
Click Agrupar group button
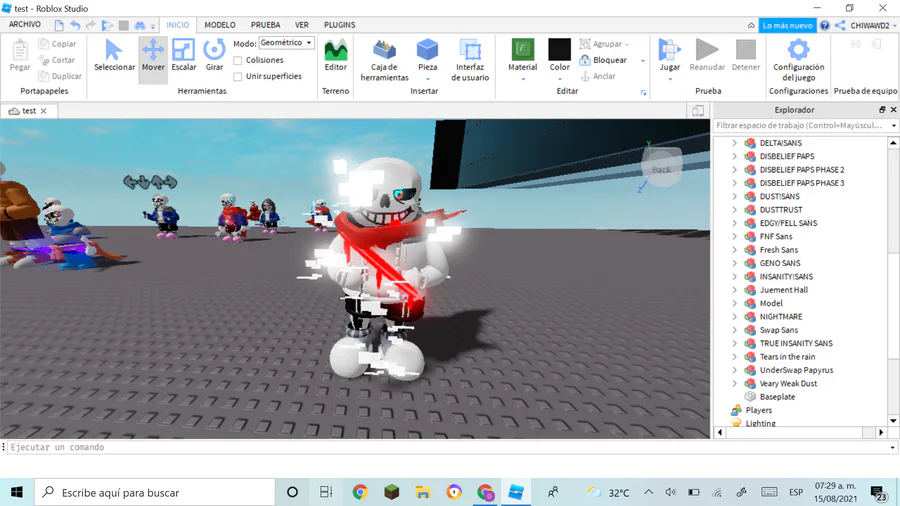[x=604, y=44]
